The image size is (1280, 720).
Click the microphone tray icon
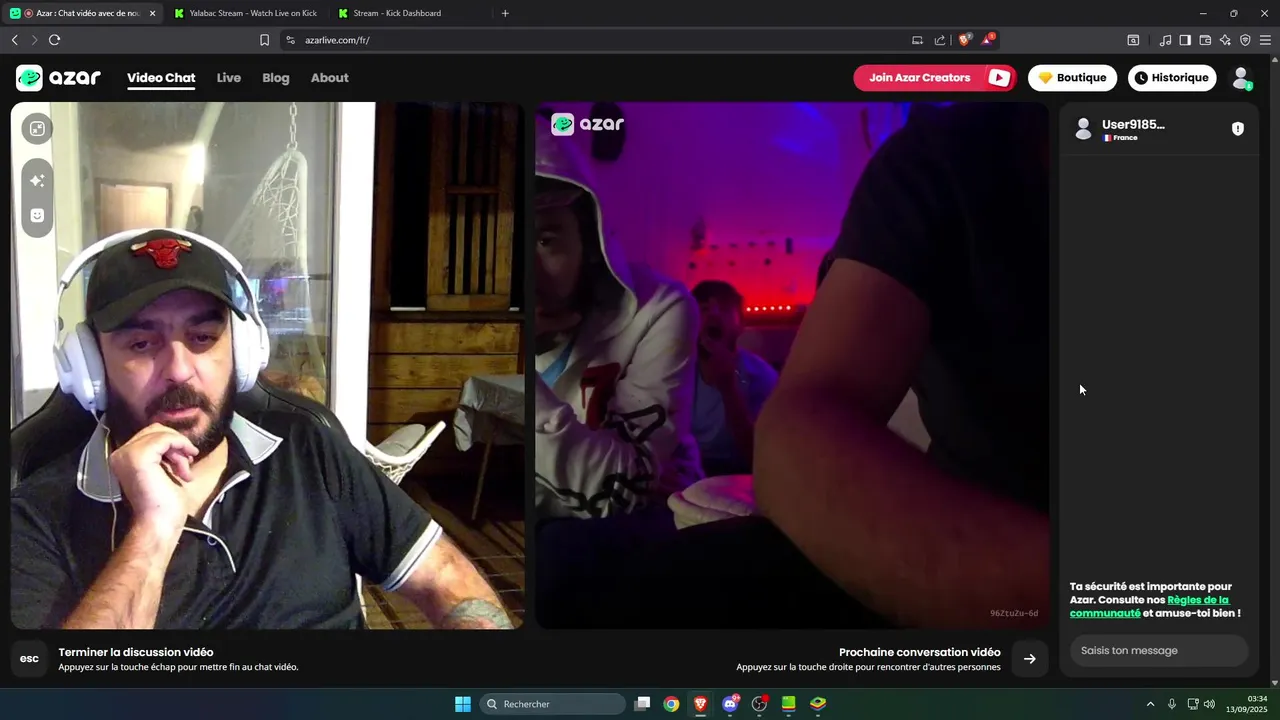tap(1172, 704)
